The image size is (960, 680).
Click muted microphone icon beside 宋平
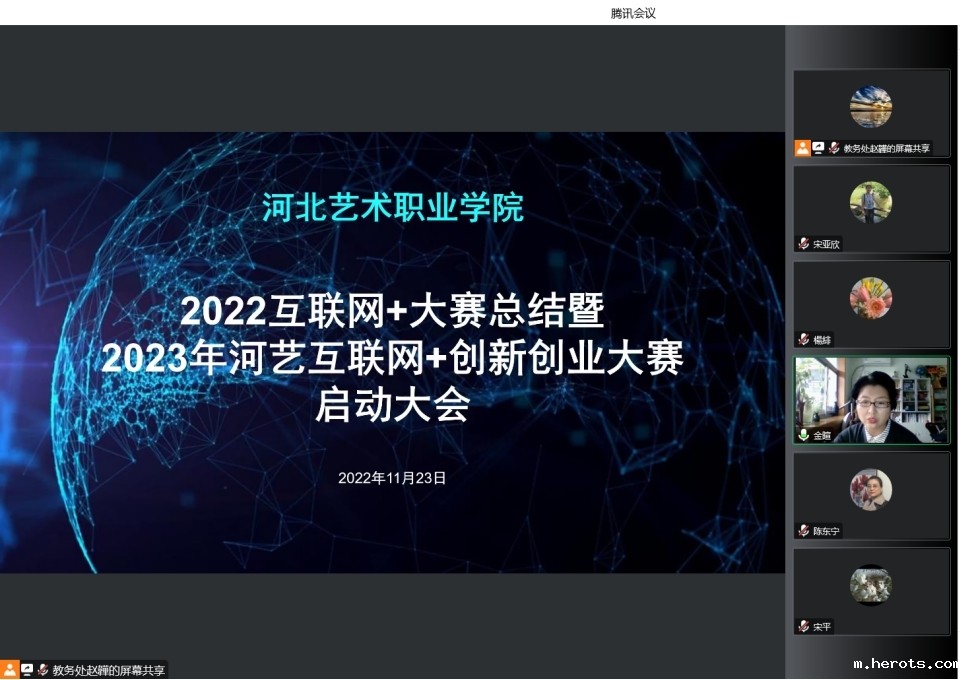click(x=803, y=627)
